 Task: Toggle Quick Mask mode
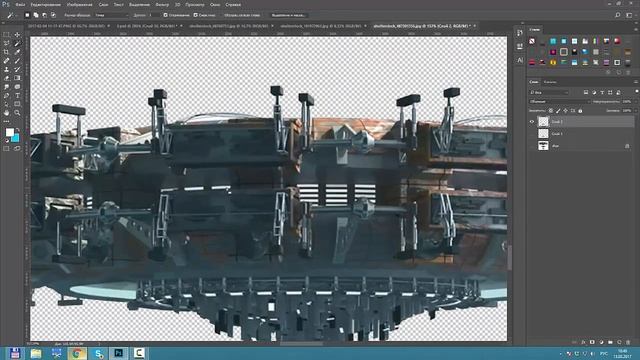point(6,149)
